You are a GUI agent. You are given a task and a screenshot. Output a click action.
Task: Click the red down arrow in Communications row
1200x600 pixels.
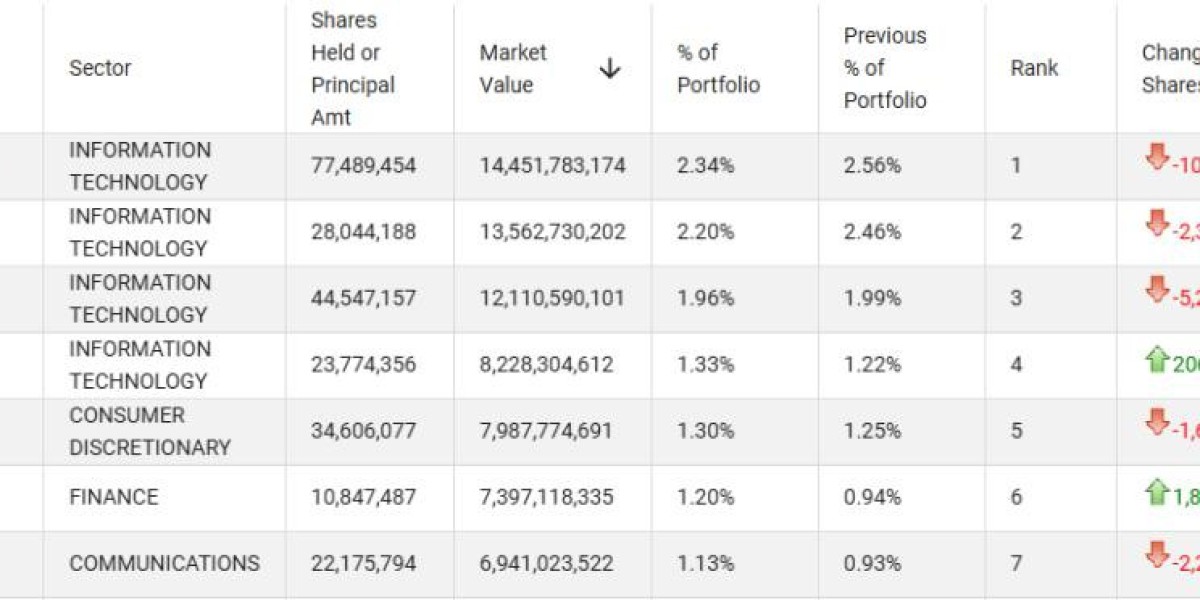pos(1157,554)
